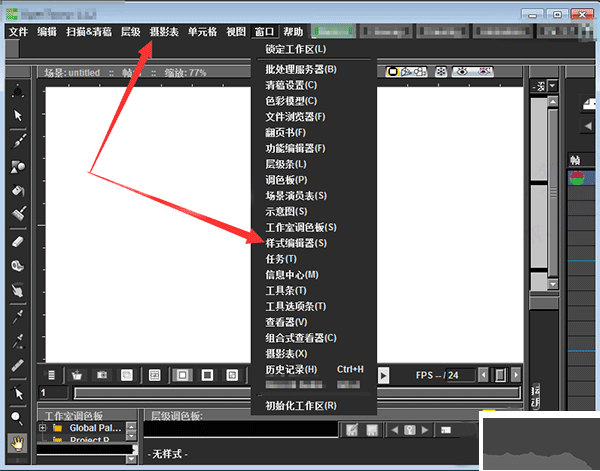This screenshot has height=471, width=600.
Task: Select the Project Palettes folder
Action: pyautogui.click(x=89, y=440)
